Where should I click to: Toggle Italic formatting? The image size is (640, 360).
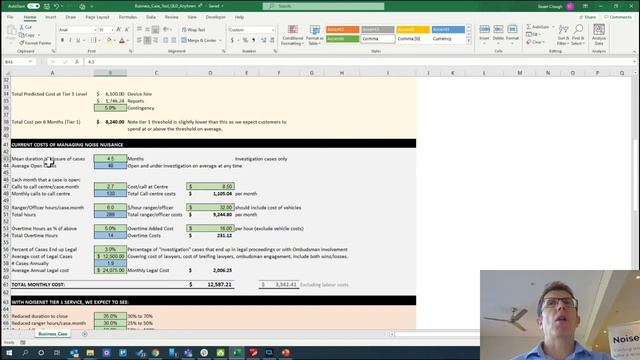70,40
